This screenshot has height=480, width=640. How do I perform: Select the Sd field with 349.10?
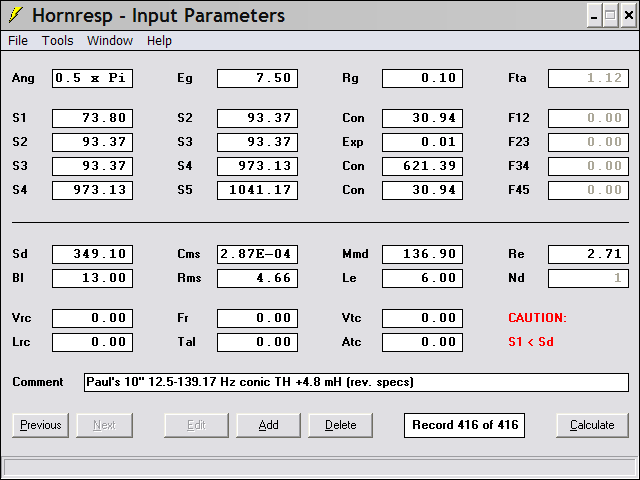(x=92, y=254)
